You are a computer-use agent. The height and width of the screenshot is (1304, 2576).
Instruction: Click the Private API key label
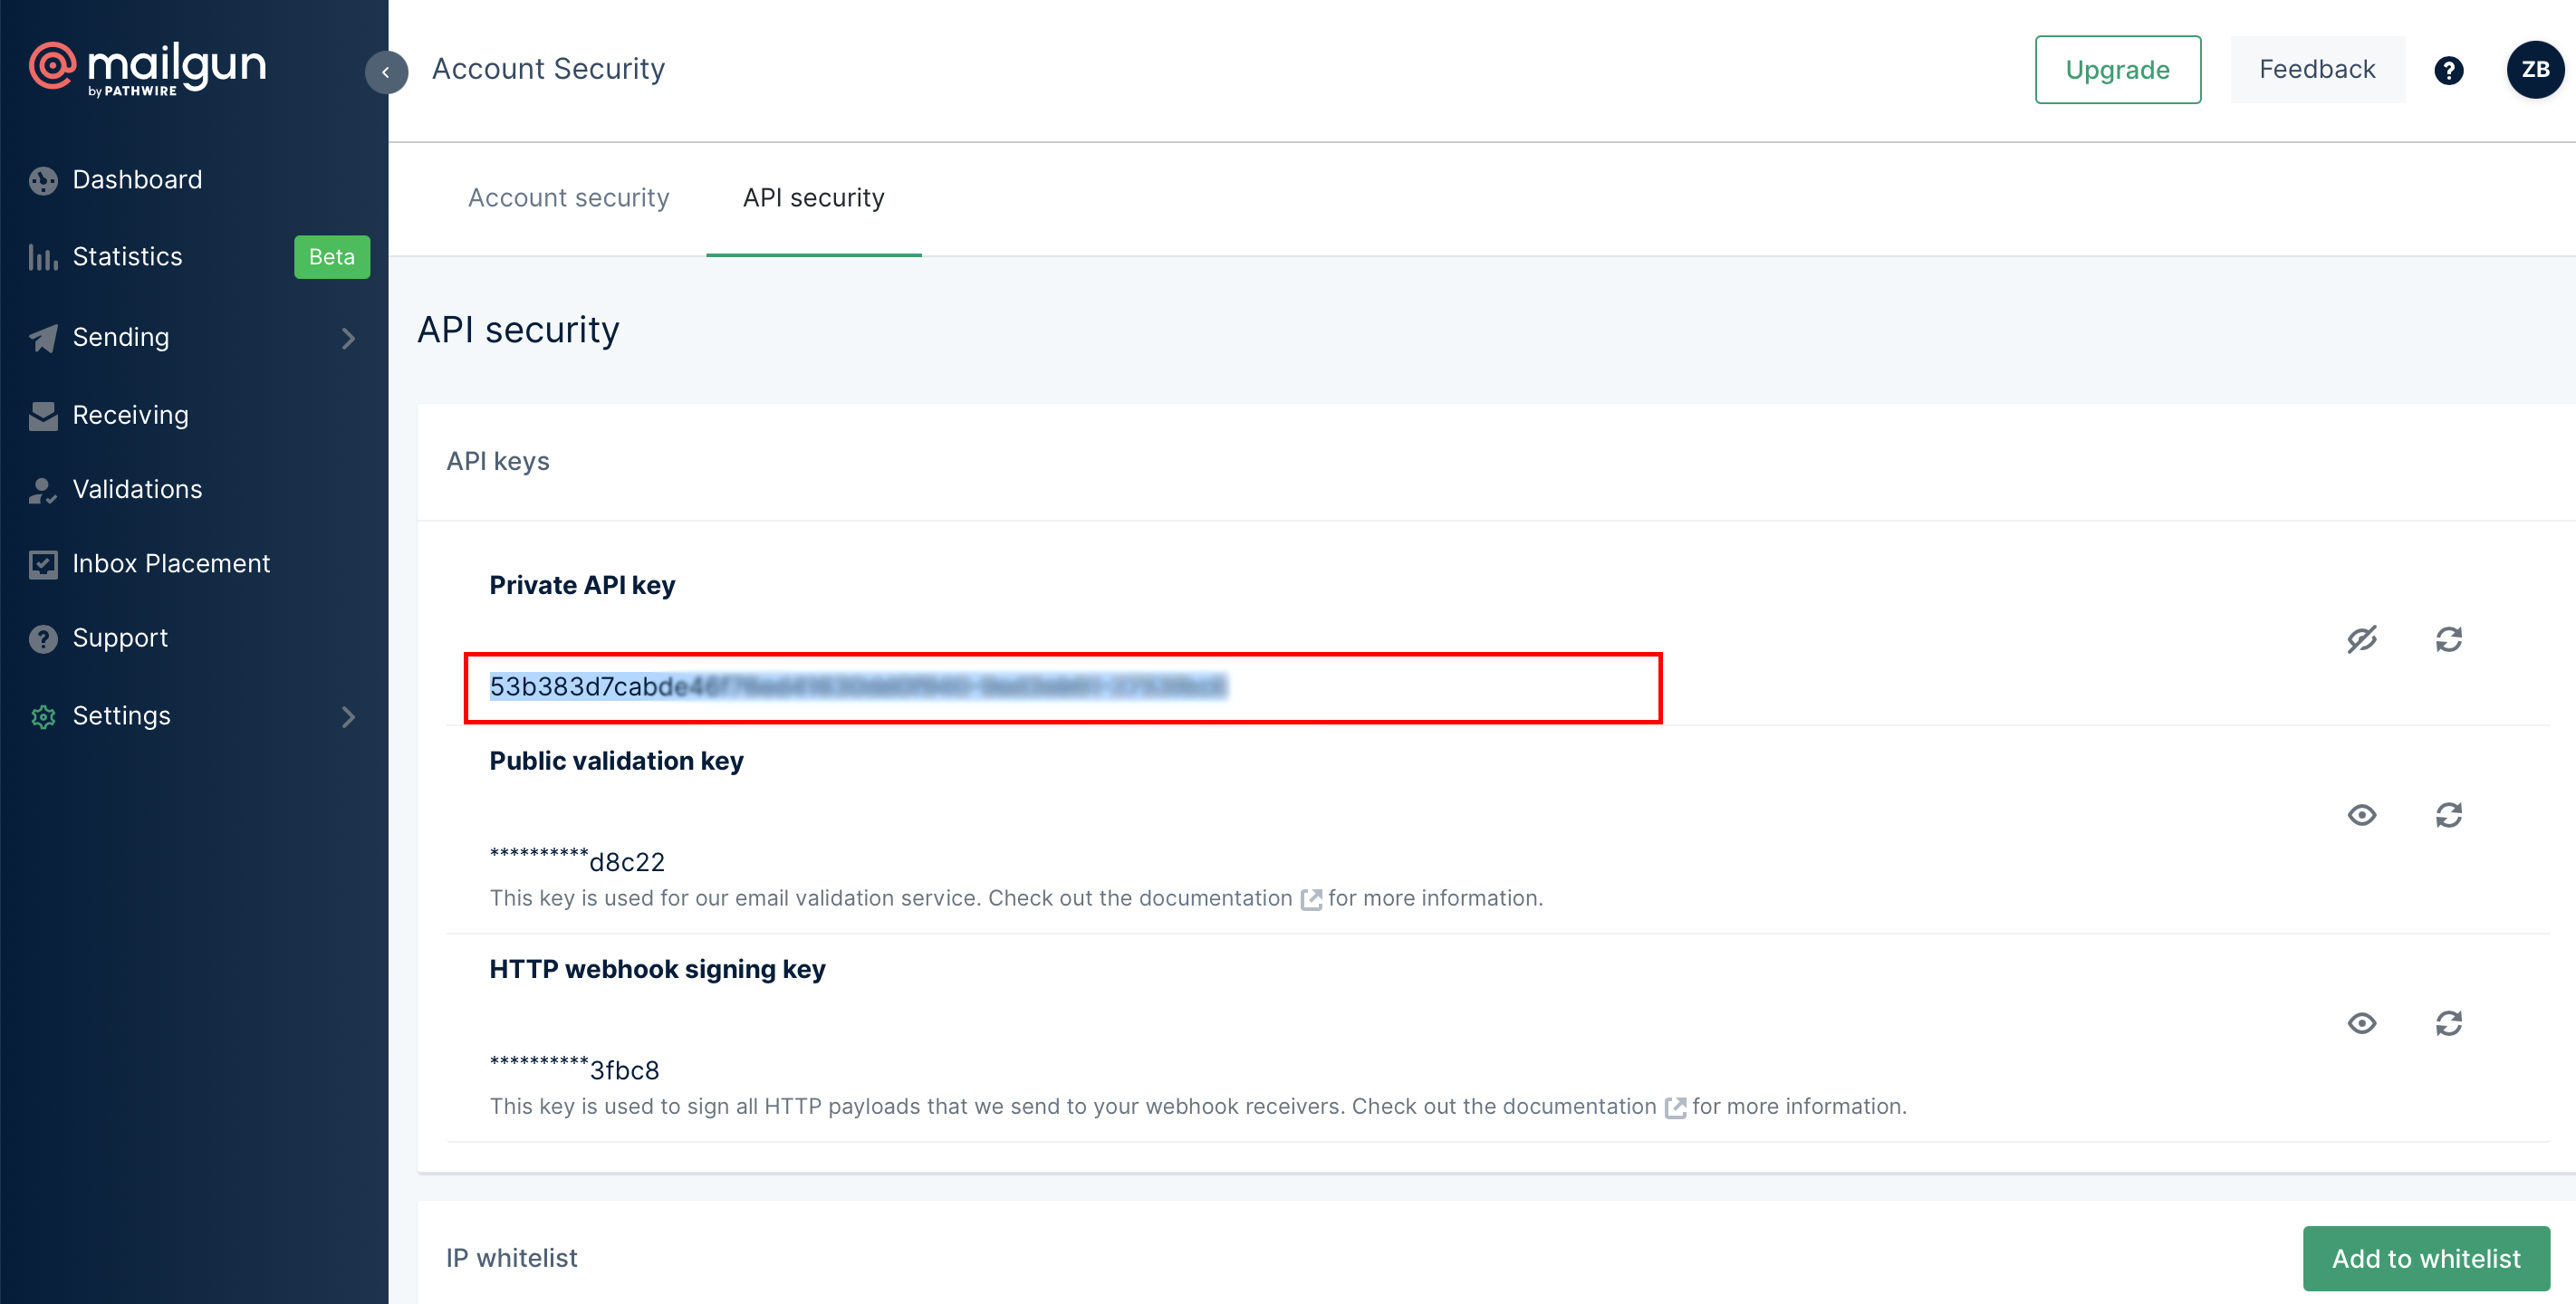pos(582,585)
